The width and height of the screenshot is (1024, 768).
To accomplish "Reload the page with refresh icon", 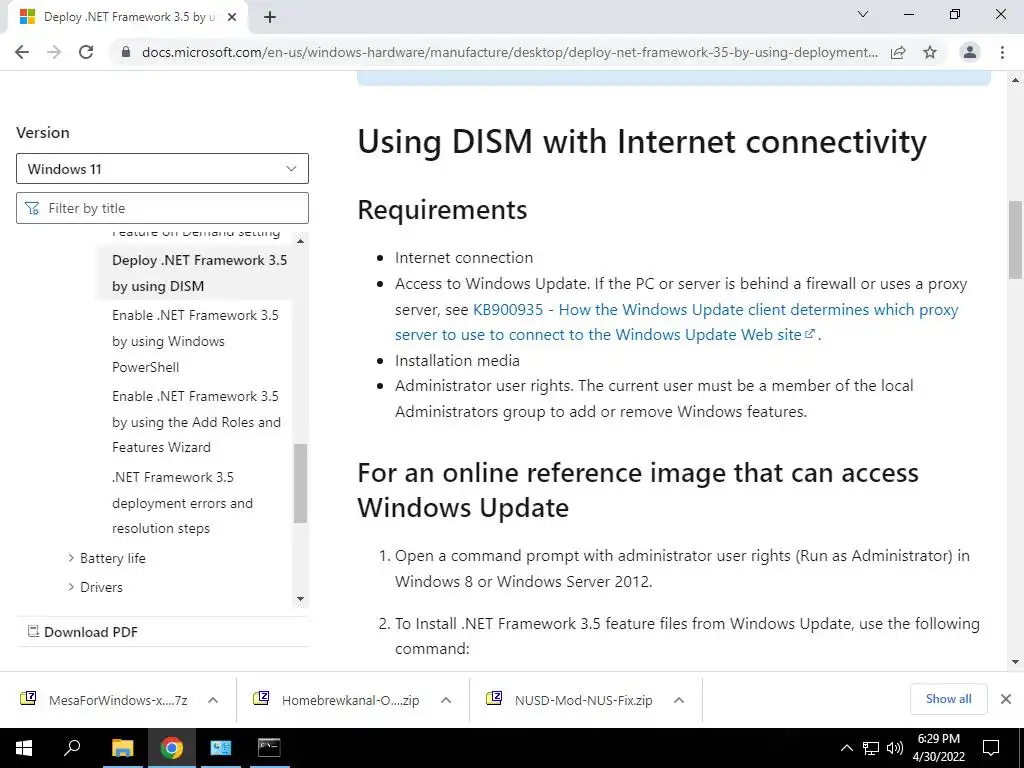I will pos(86,52).
